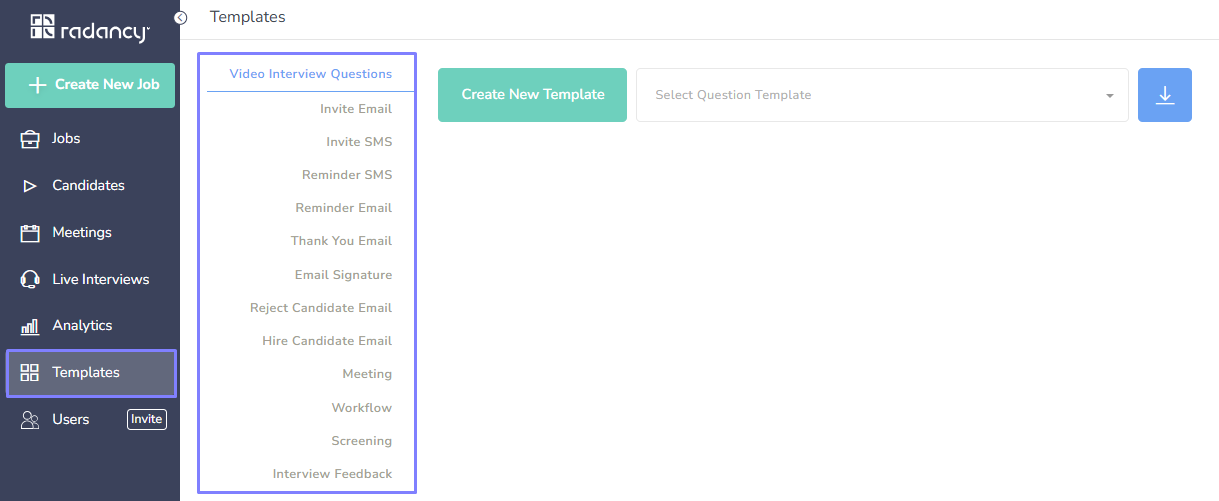Image resolution: width=1219 pixels, height=501 pixels.
Task: Go to the Workflow templates tab
Action: pyautogui.click(x=361, y=408)
